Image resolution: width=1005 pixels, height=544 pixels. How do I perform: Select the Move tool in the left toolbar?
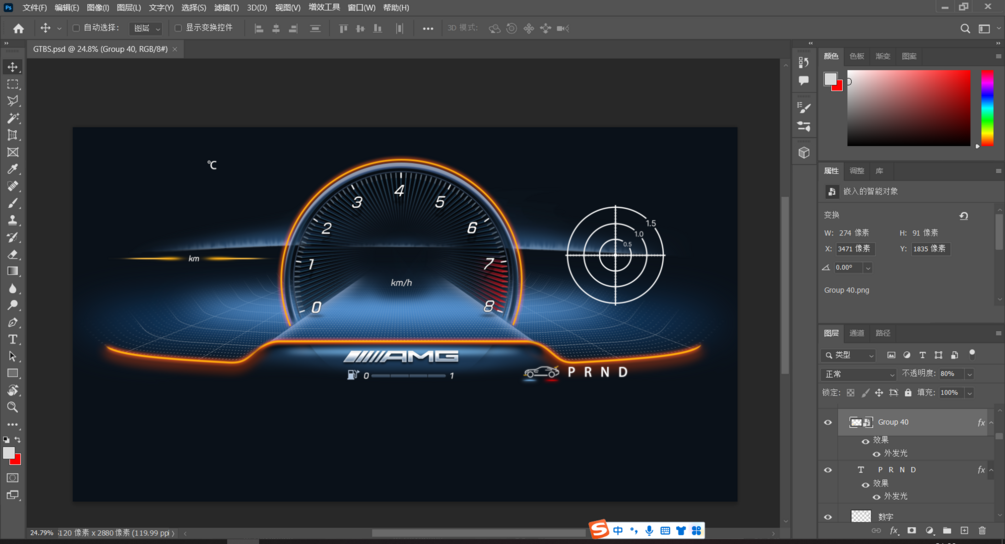click(12, 67)
